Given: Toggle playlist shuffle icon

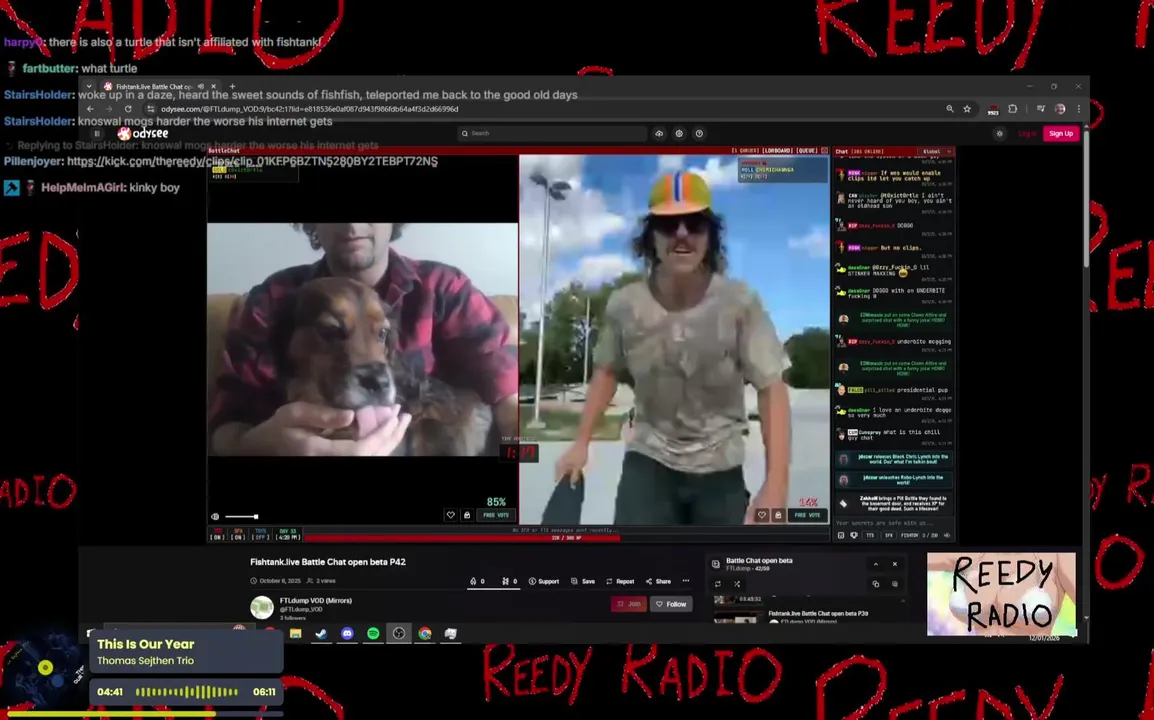Looking at the screenshot, I should [x=737, y=584].
